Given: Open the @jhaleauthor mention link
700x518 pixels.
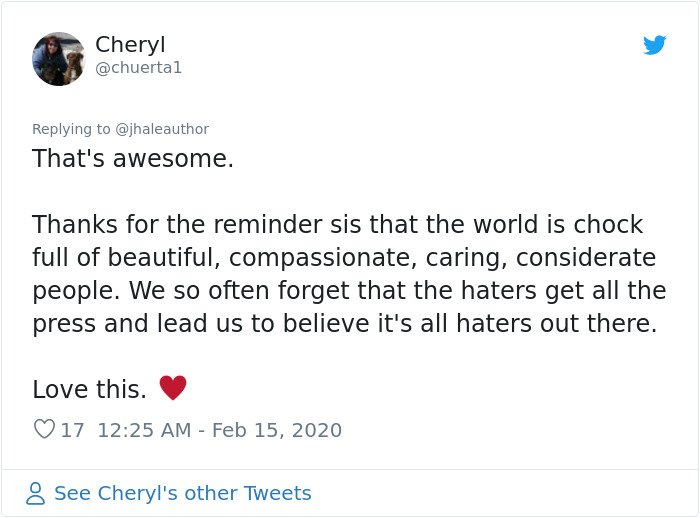Looking at the screenshot, I should [163, 129].
